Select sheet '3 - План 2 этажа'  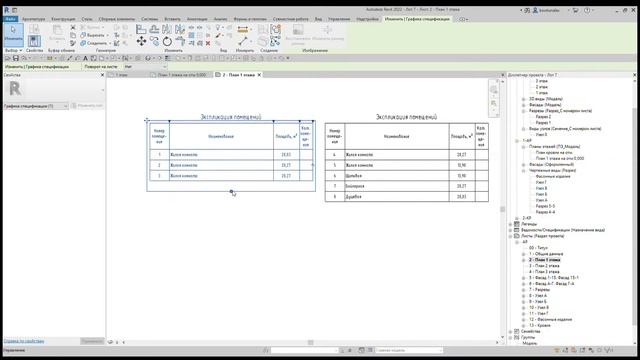coord(544,266)
